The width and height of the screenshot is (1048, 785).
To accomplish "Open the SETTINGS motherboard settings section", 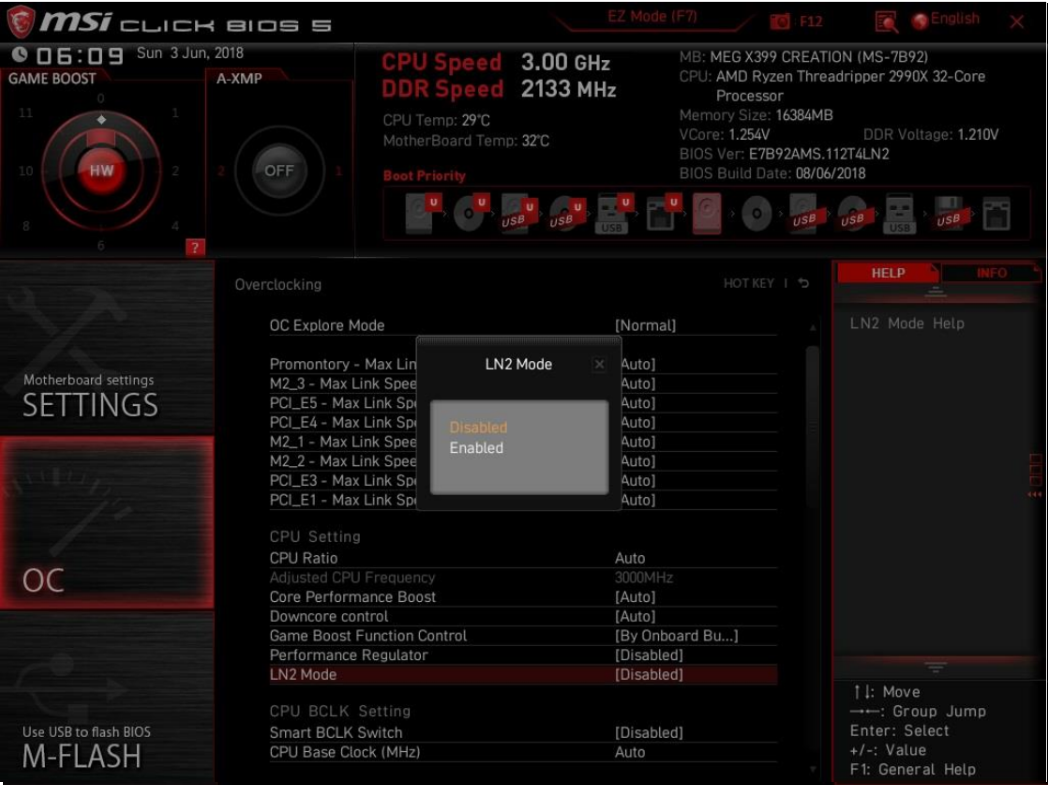I will [x=107, y=346].
